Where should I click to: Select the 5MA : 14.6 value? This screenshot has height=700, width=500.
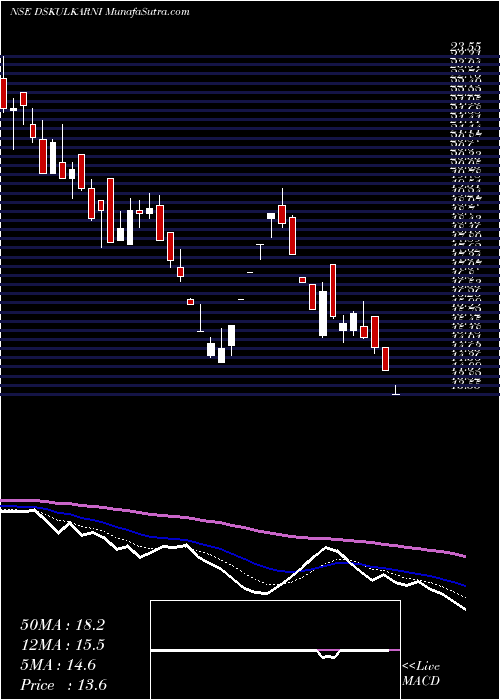click(58, 665)
